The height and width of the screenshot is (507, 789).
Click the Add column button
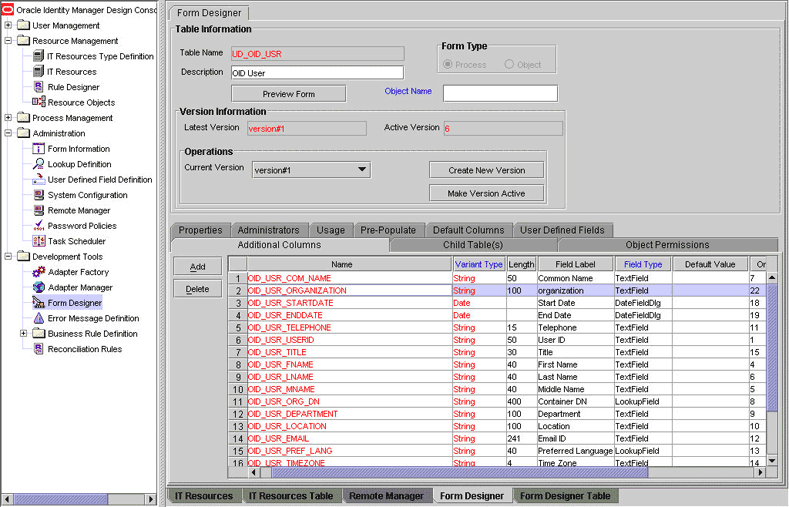[x=197, y=267]
